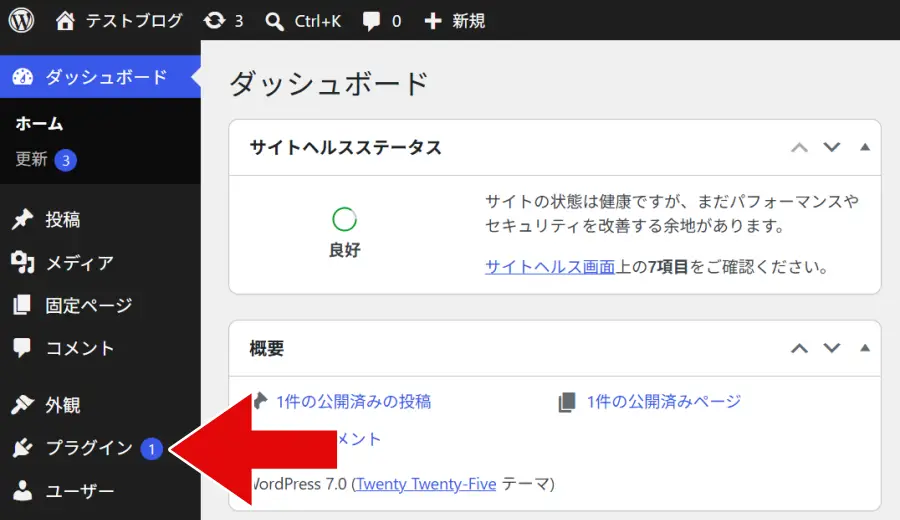
Task: Click the comments bubble icon in the admin bar
Action: point(371,22)
